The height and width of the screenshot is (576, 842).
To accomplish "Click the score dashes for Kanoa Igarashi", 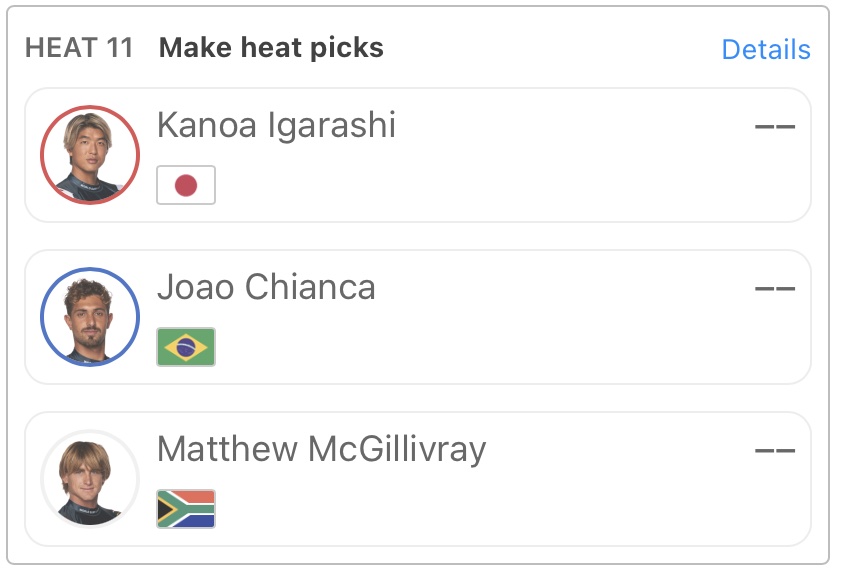I will click(x=774, y=127).
